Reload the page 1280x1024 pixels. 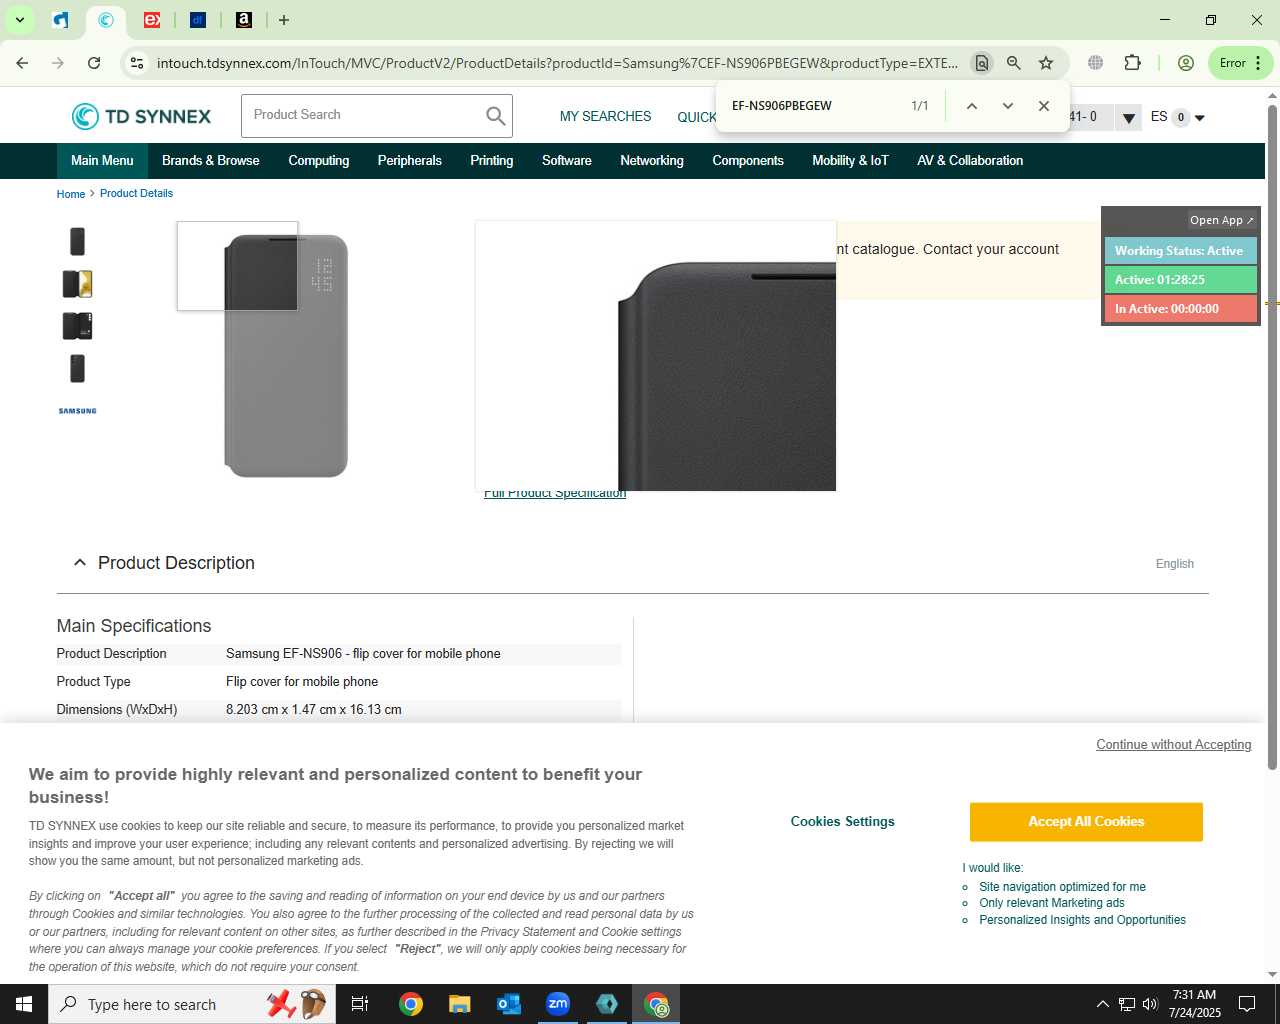click(94, 63)
